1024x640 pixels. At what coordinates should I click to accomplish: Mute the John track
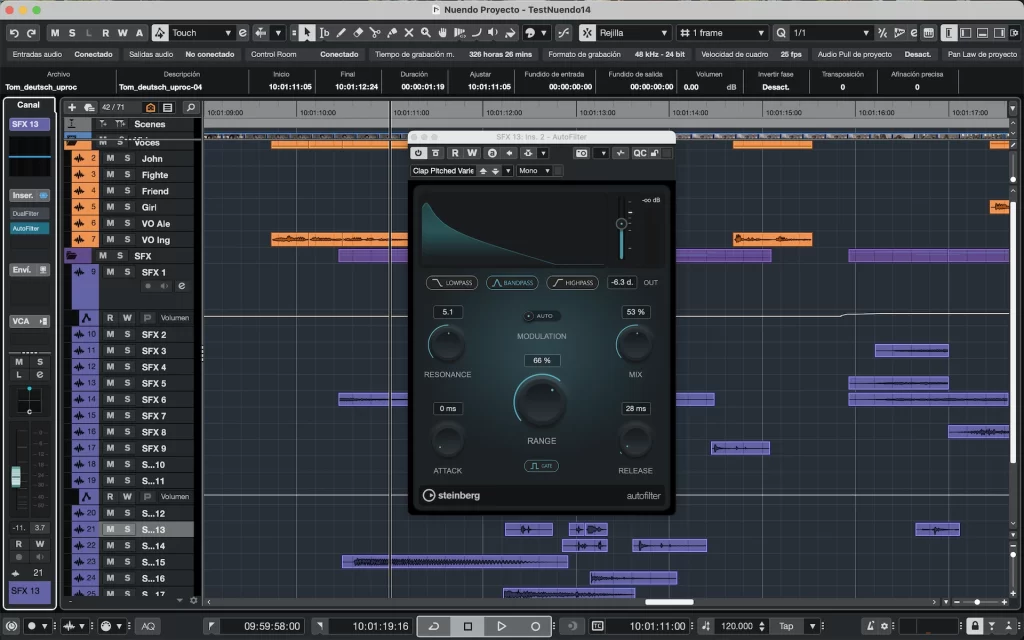[x=111, y=159]
